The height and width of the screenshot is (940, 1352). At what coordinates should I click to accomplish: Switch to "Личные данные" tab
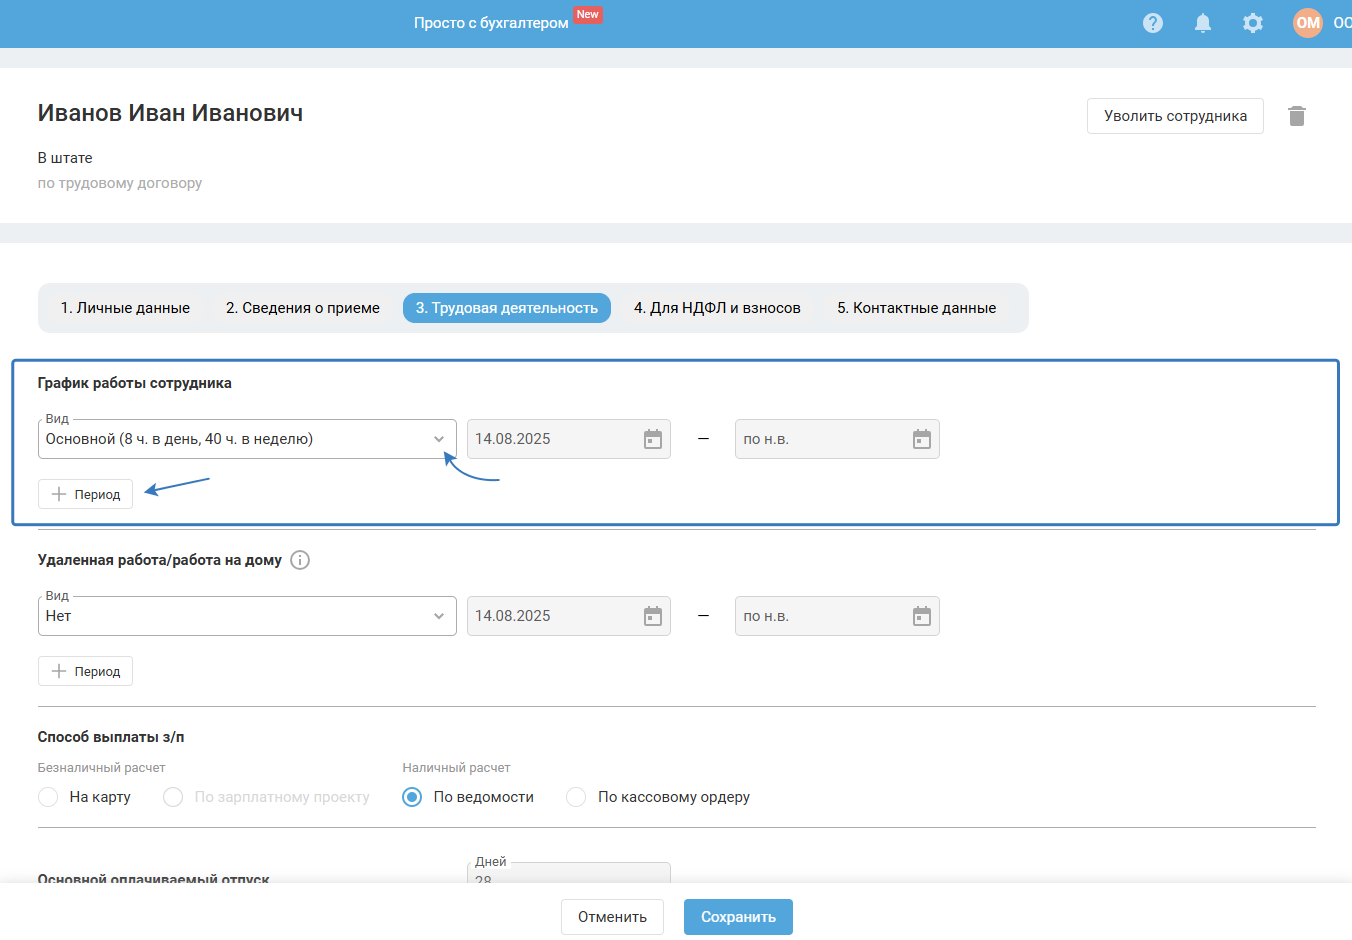click(125, 308)
